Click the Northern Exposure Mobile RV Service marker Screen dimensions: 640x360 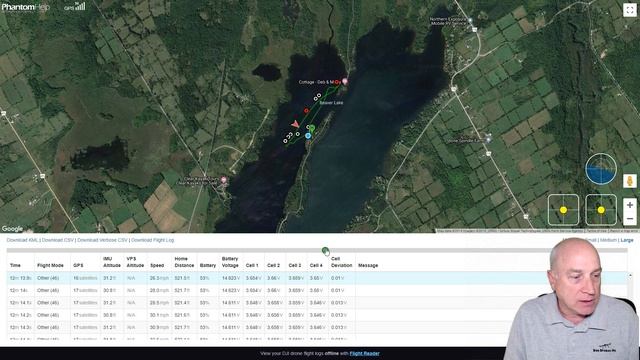coord(470,20)
